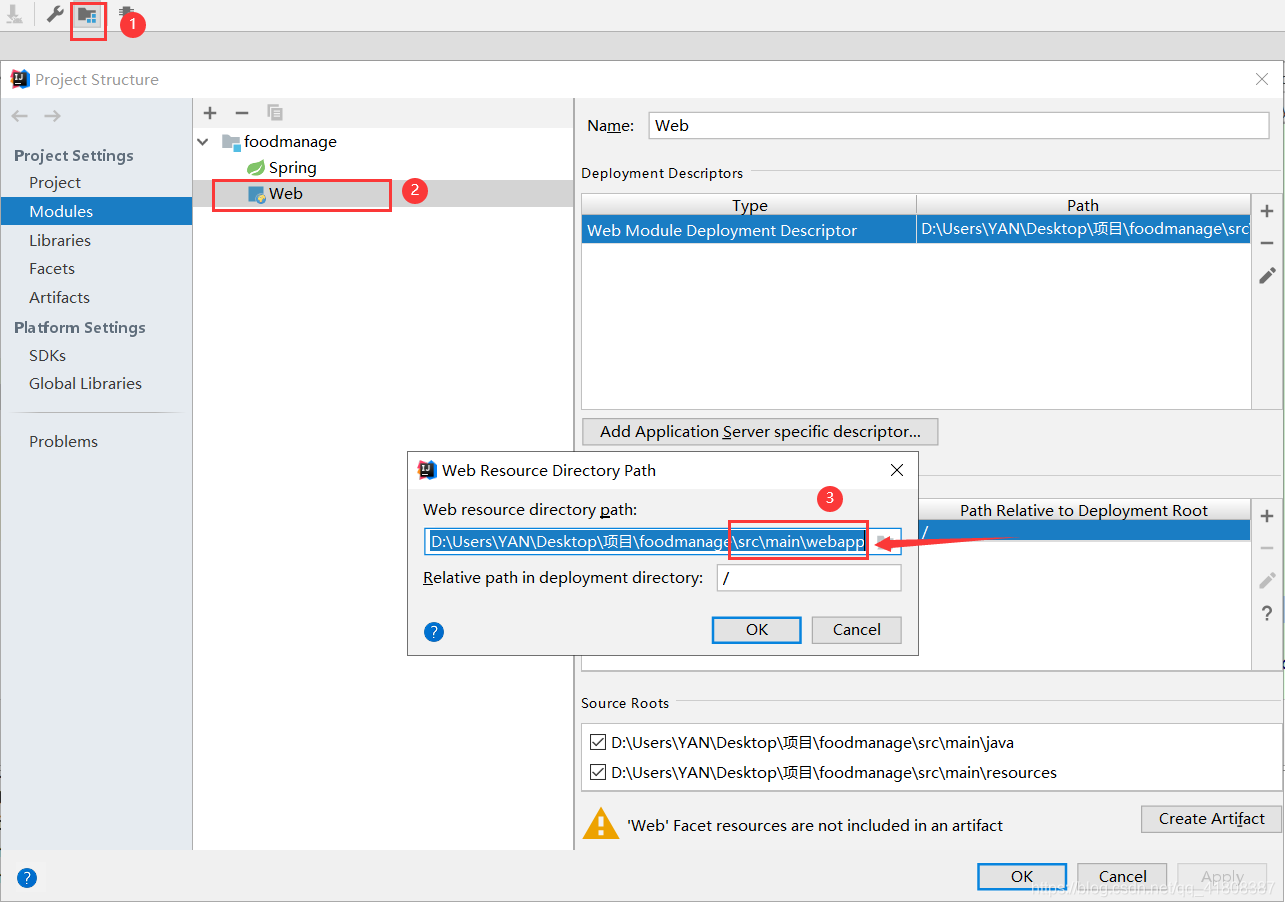Toggle src\main\java source root checkbox

coord(598,742)
